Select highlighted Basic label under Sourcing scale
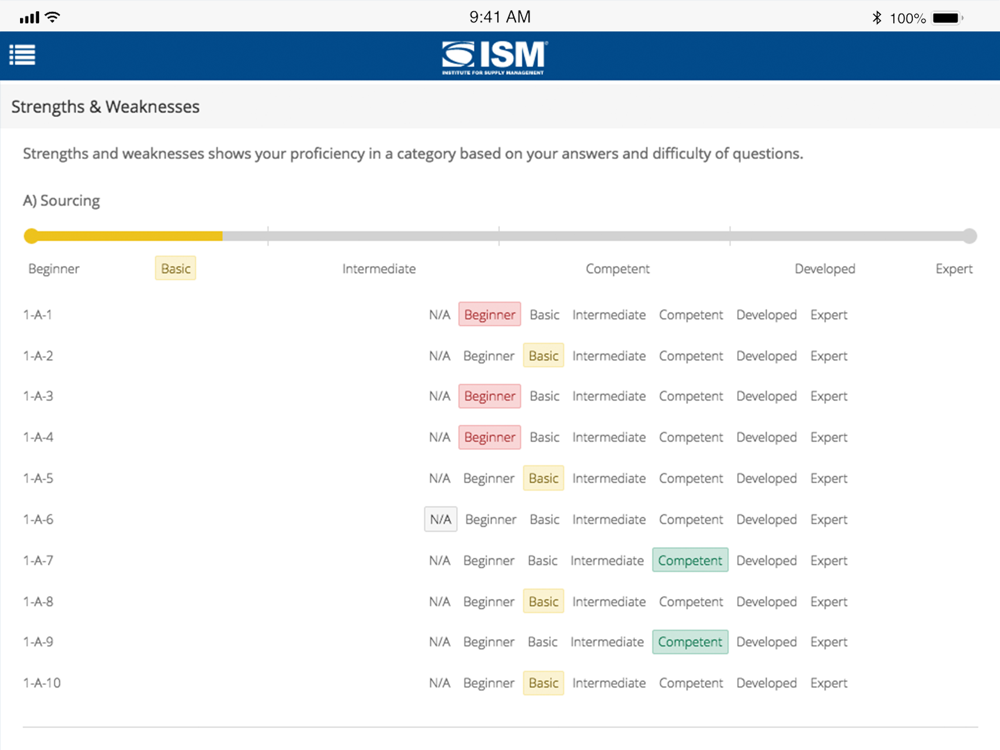The width and height of the screenshot is (1000, 750). (x=175, y=268)
